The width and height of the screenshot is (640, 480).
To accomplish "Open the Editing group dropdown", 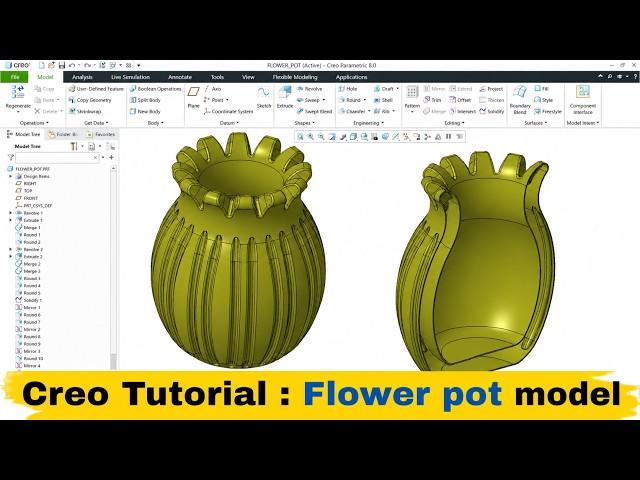I will click(454, 123).
